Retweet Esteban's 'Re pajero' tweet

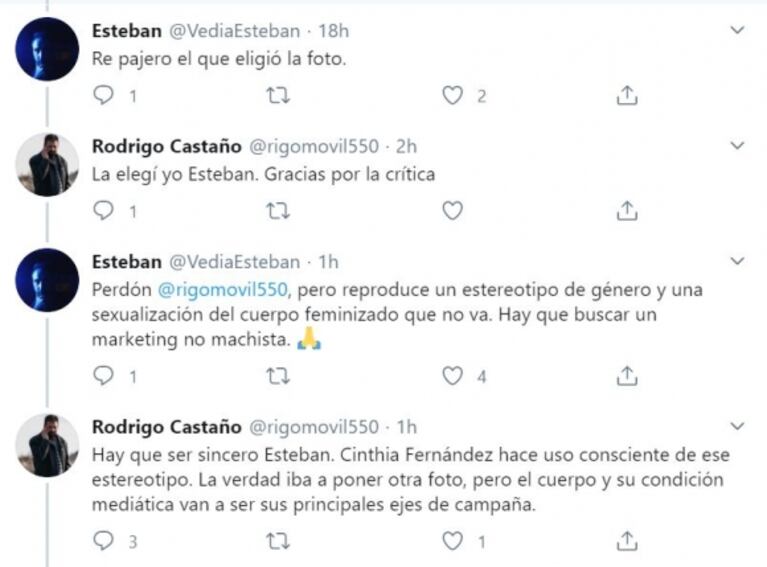[x=281, y=96]
